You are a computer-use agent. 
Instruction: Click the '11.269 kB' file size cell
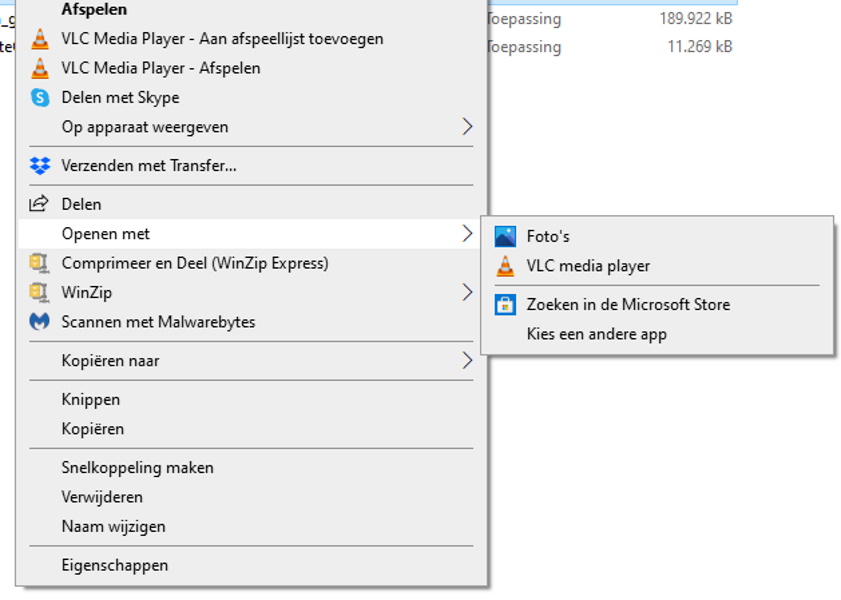point(699,47)
